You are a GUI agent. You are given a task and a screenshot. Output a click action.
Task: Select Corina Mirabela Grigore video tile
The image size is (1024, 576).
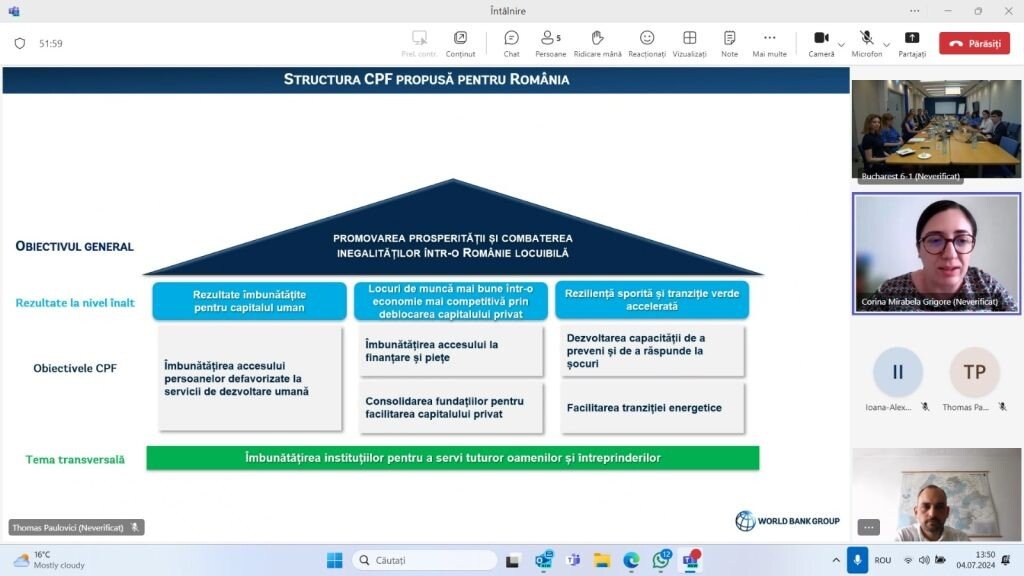tap(936, 253)
